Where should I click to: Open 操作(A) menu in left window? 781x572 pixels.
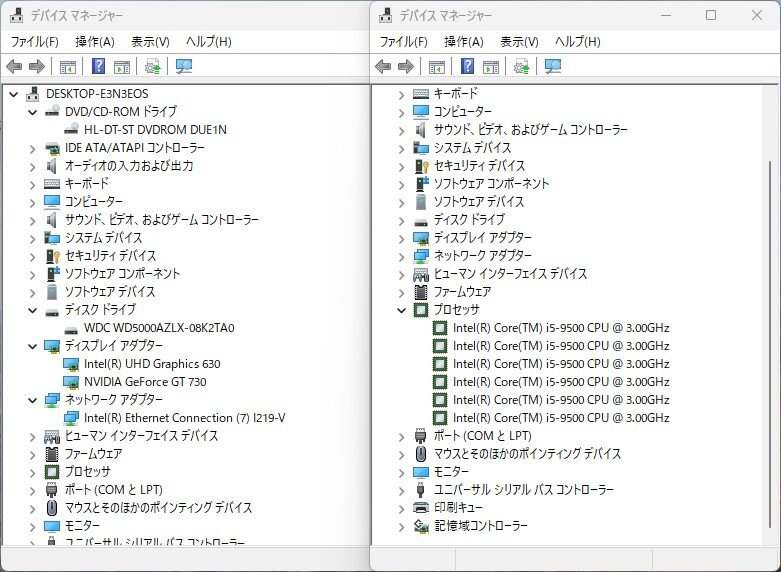pyautogui.click(x=95, y=42)
